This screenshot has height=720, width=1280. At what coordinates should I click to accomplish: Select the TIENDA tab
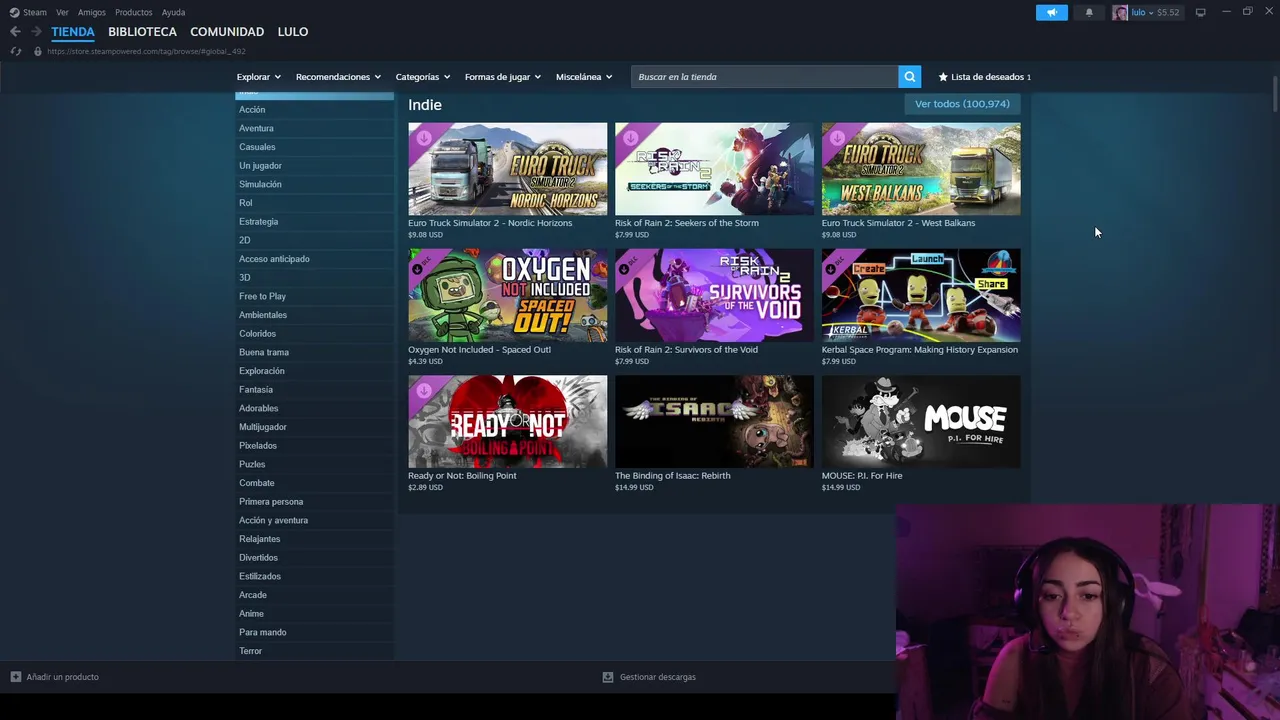point(73,32)
